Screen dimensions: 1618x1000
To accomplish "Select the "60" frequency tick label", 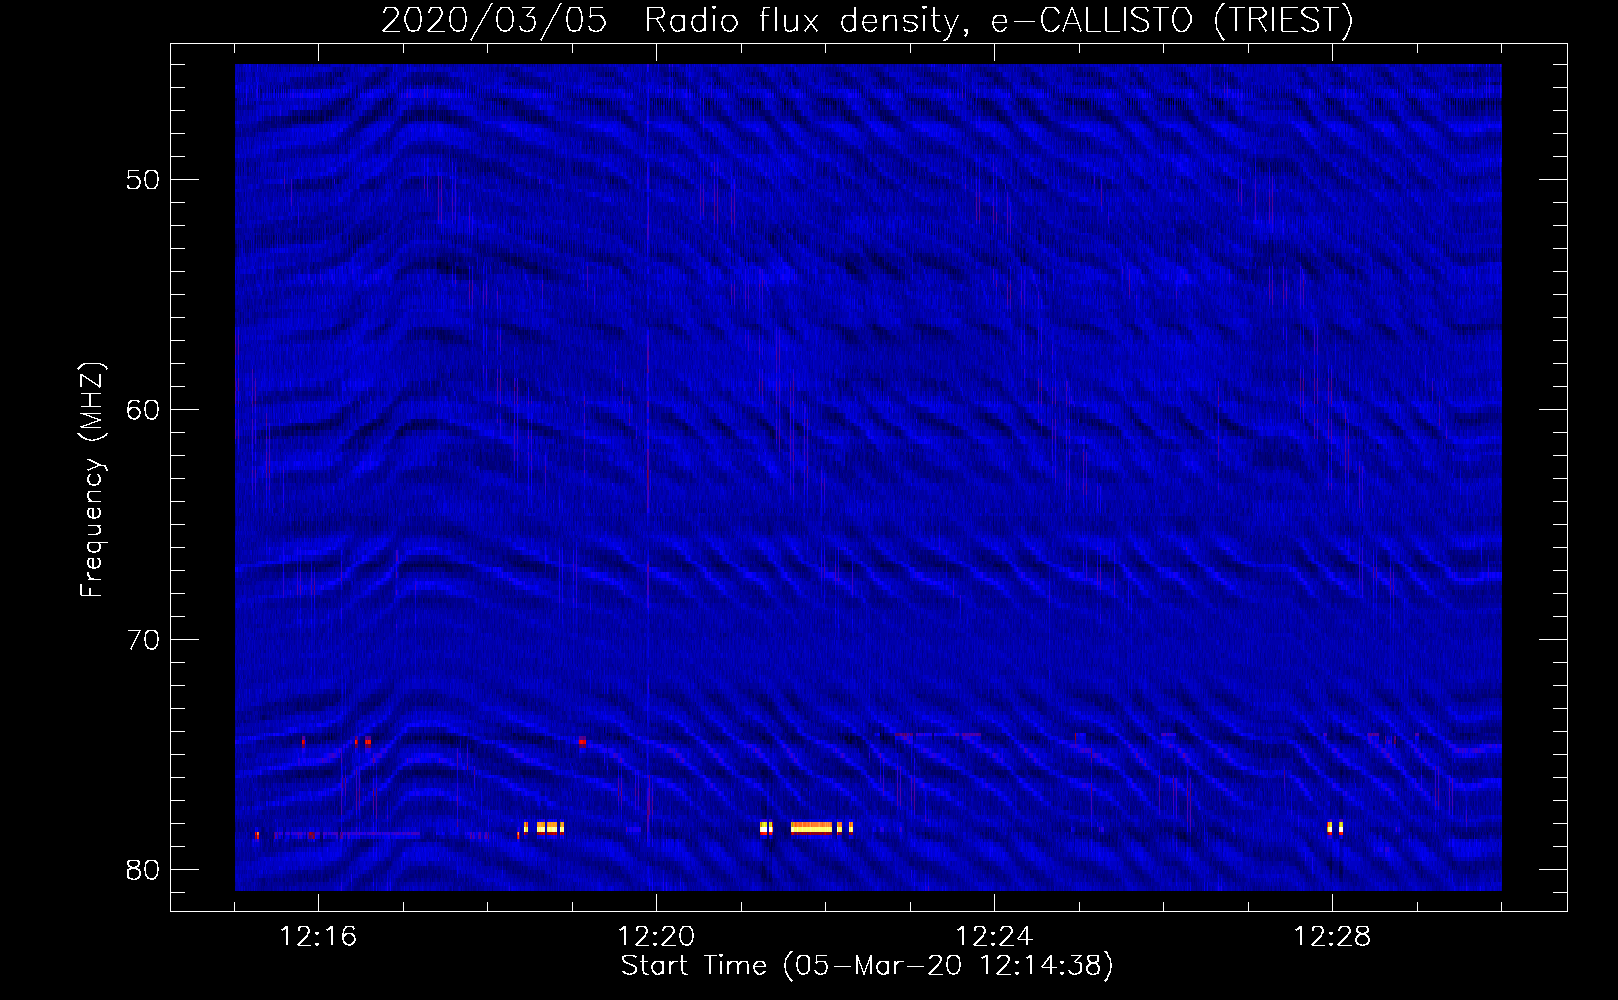I will 143,410.
